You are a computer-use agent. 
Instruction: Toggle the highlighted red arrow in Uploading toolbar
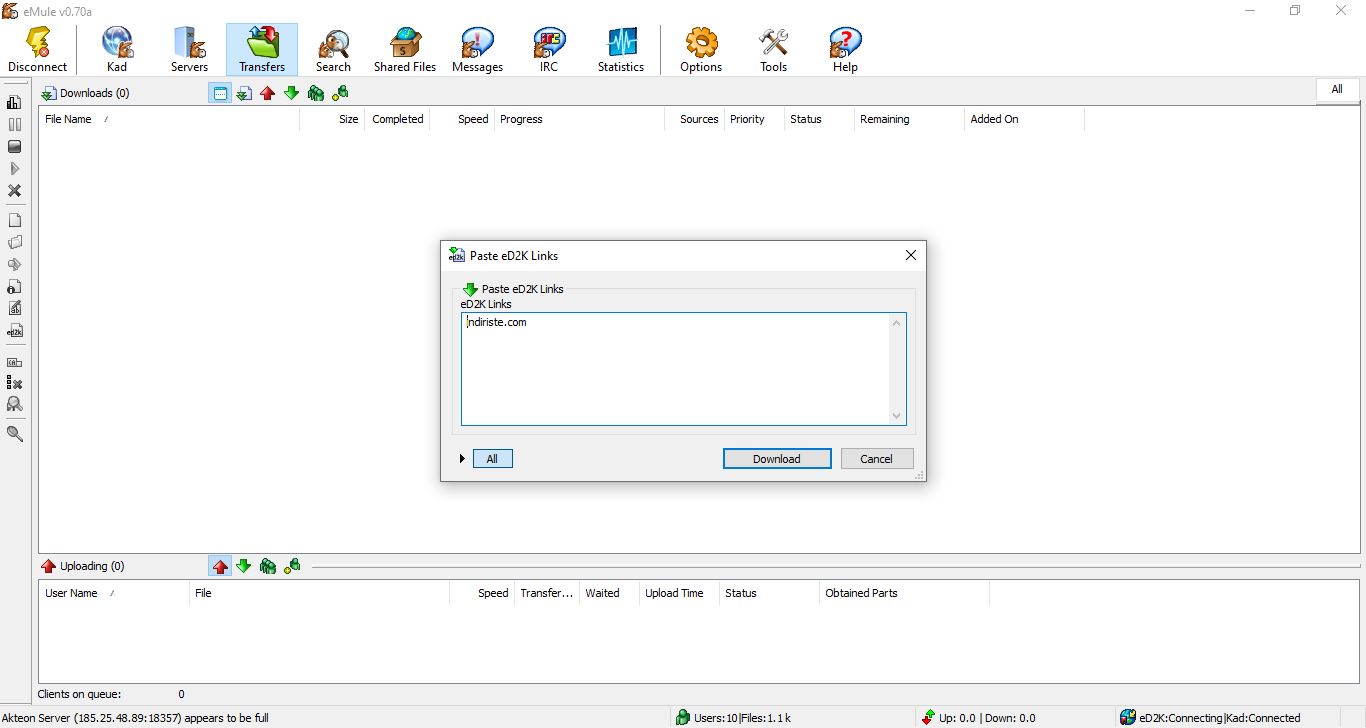pyautogui.click(x=220, y=566)
